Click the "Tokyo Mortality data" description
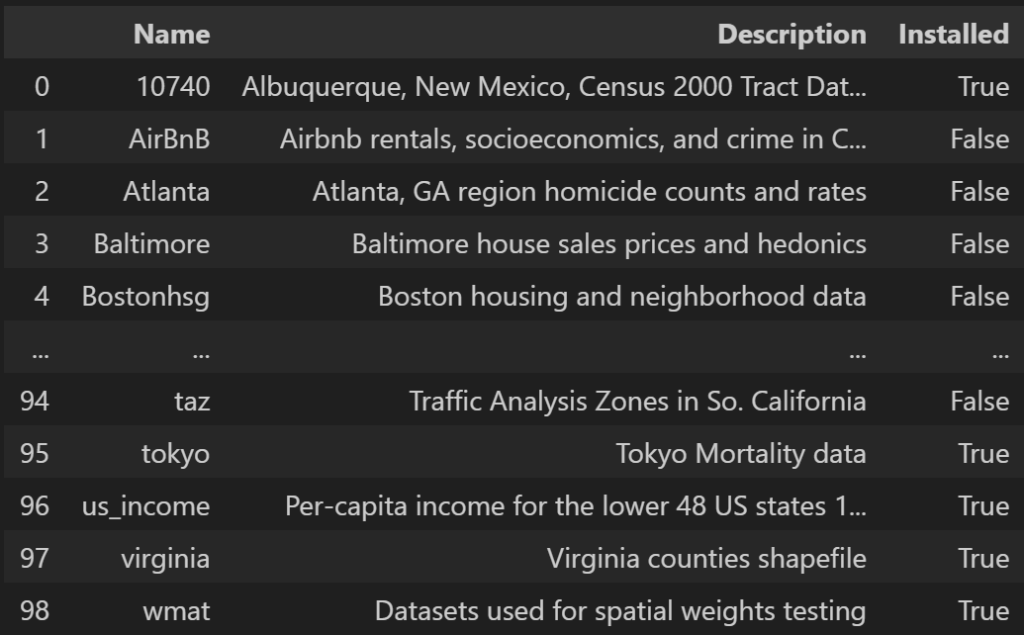Screen dimensions: 1024x635 coord(740,454)
